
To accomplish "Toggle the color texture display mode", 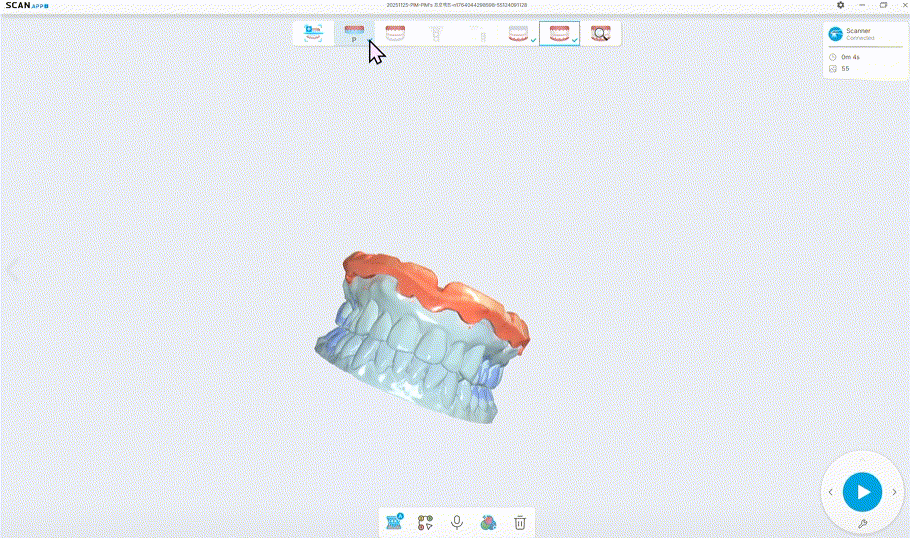I will 488,522.
